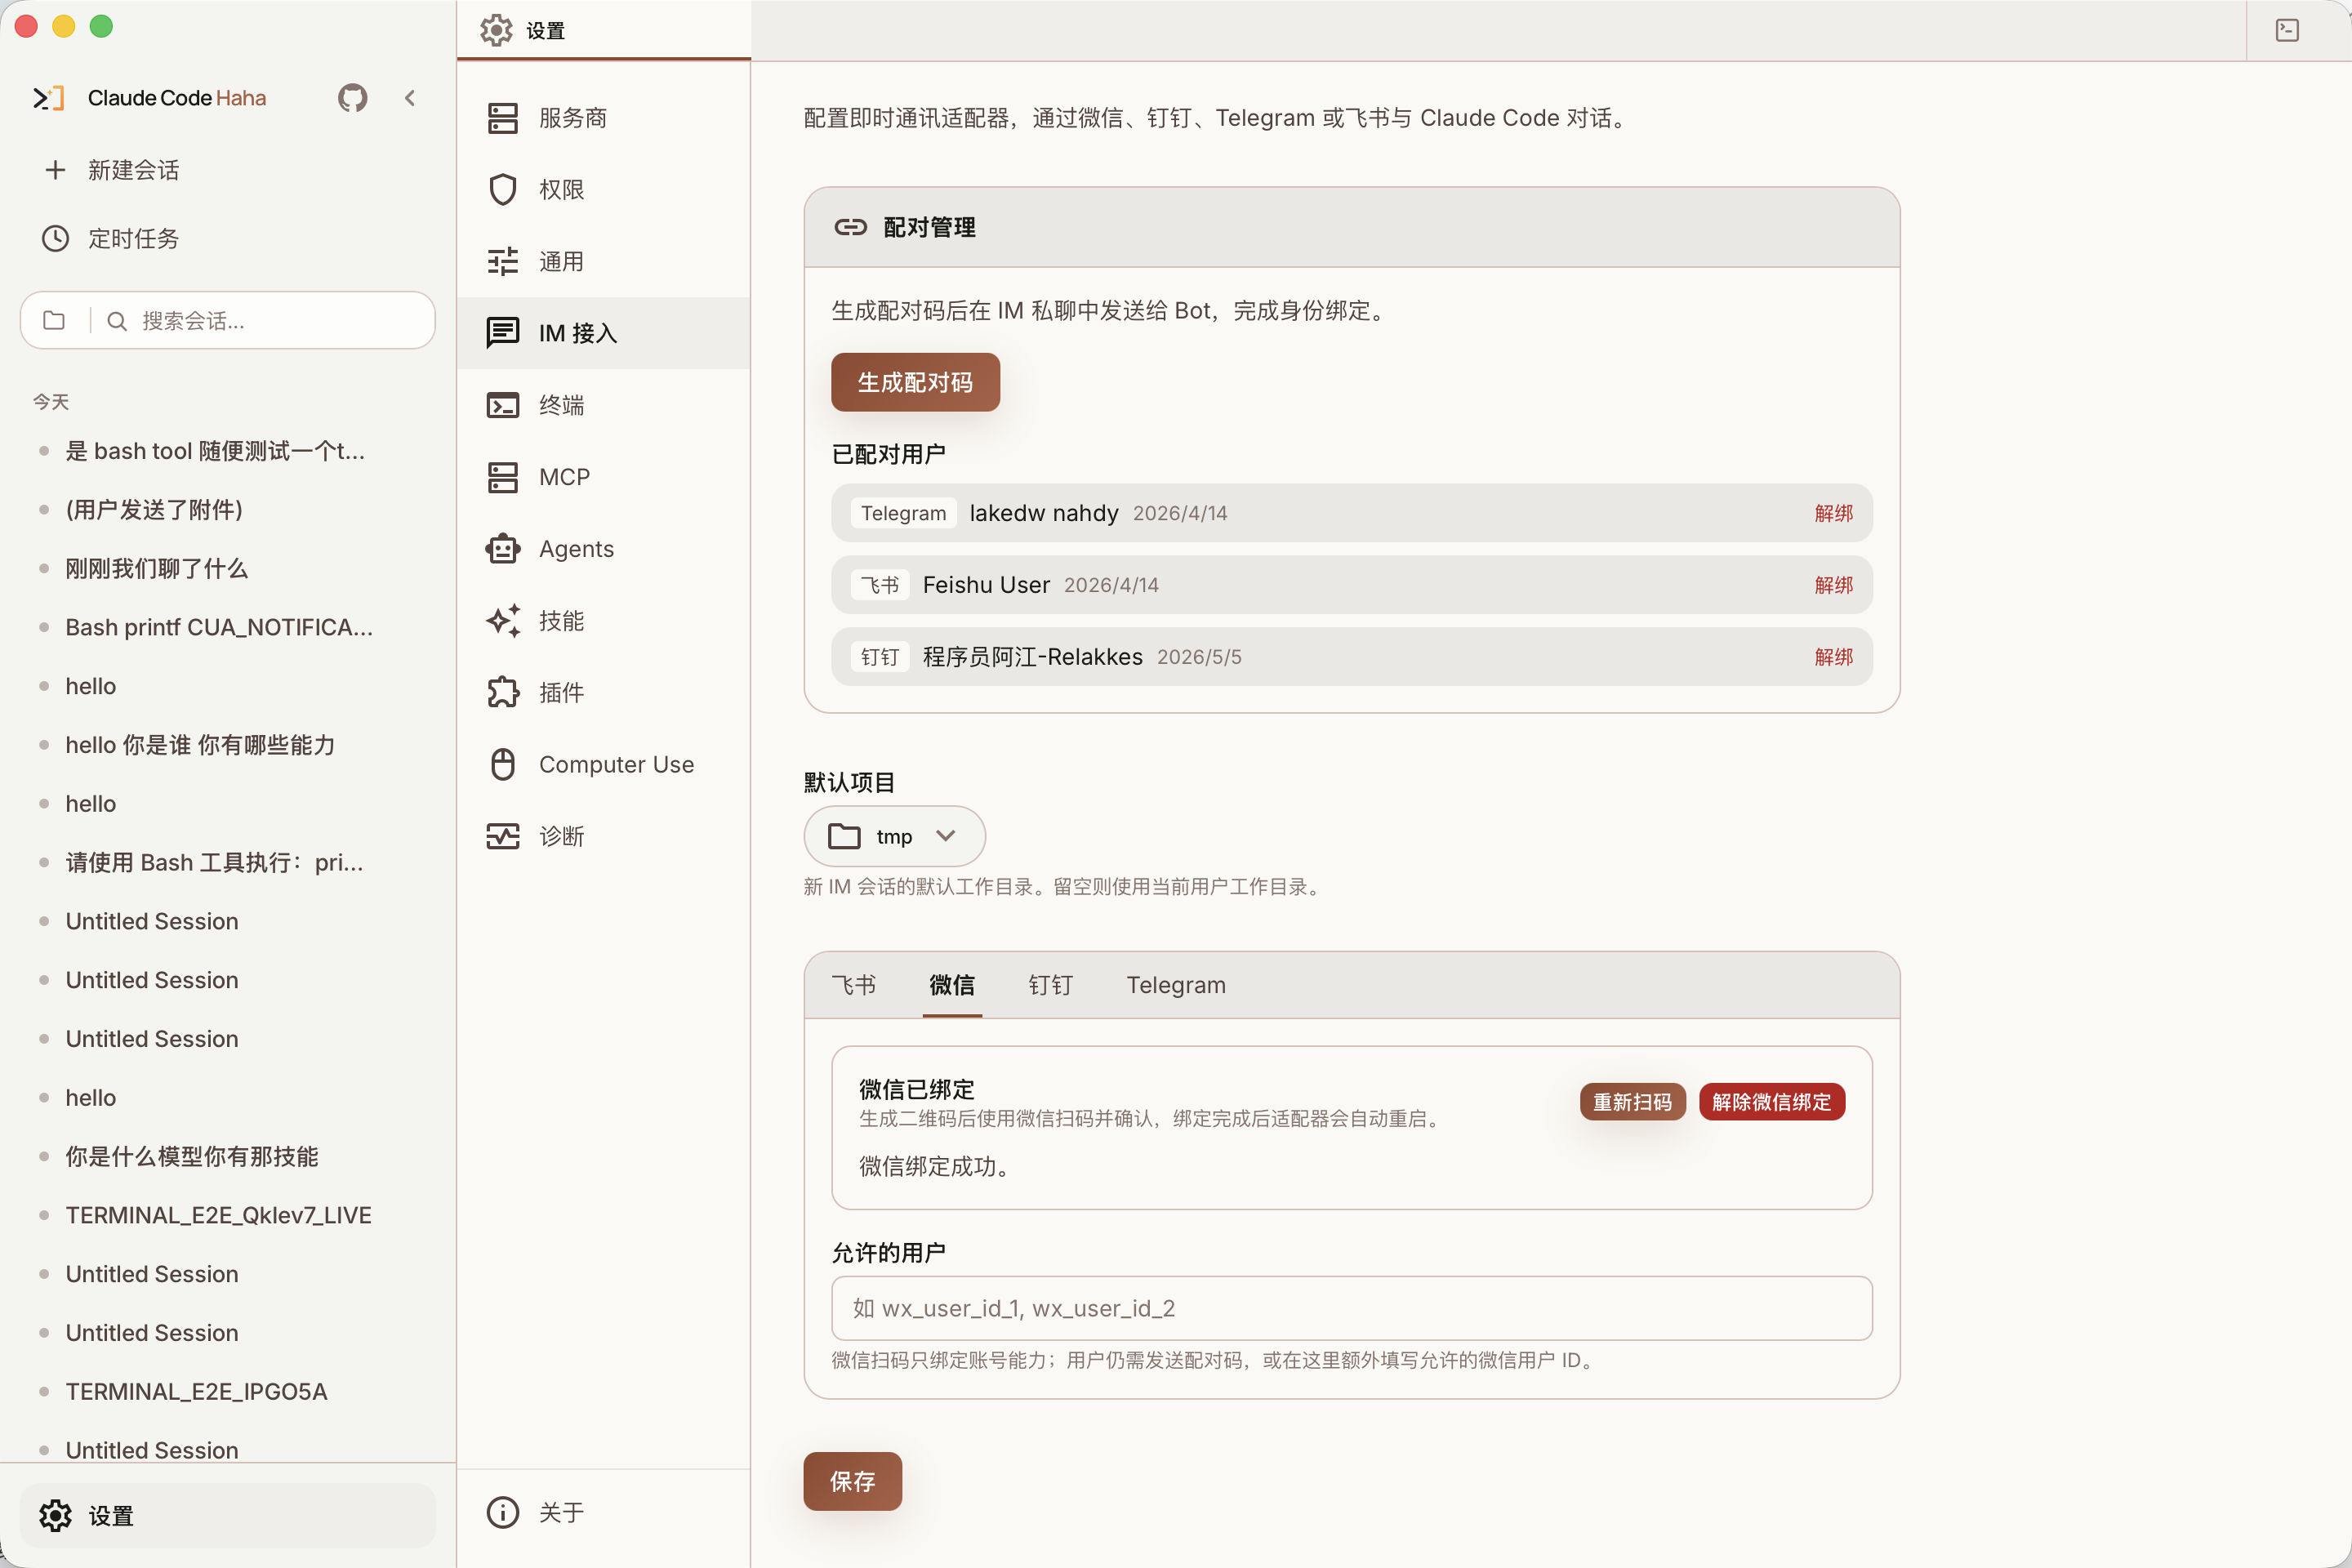The width and height of the screenshot is (2352, 1568).
Task: Open session '(用户发送了附件)'
Action: point(228,510)
